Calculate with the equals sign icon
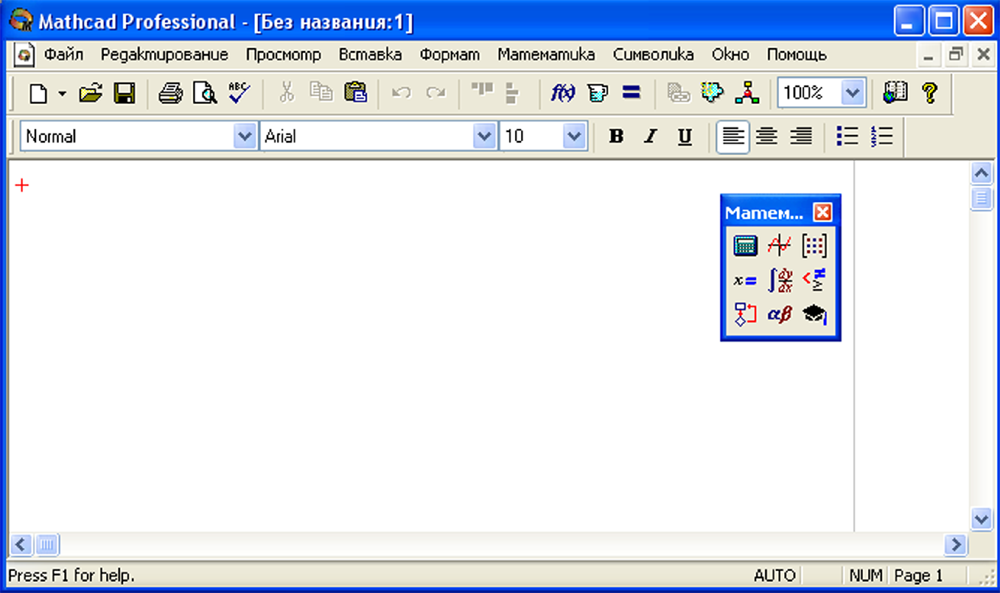The width and height of the screenshot is (1000, 593). (631, 93)
